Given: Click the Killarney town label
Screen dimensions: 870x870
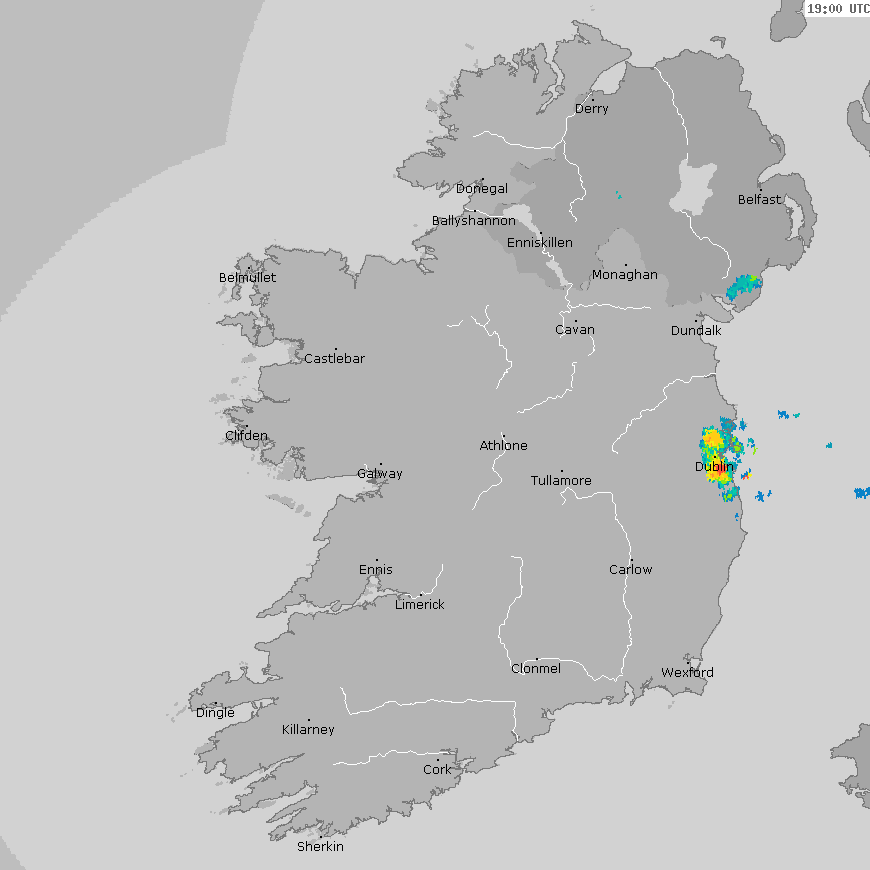Looking at the screenshot, I should [308, 730].
